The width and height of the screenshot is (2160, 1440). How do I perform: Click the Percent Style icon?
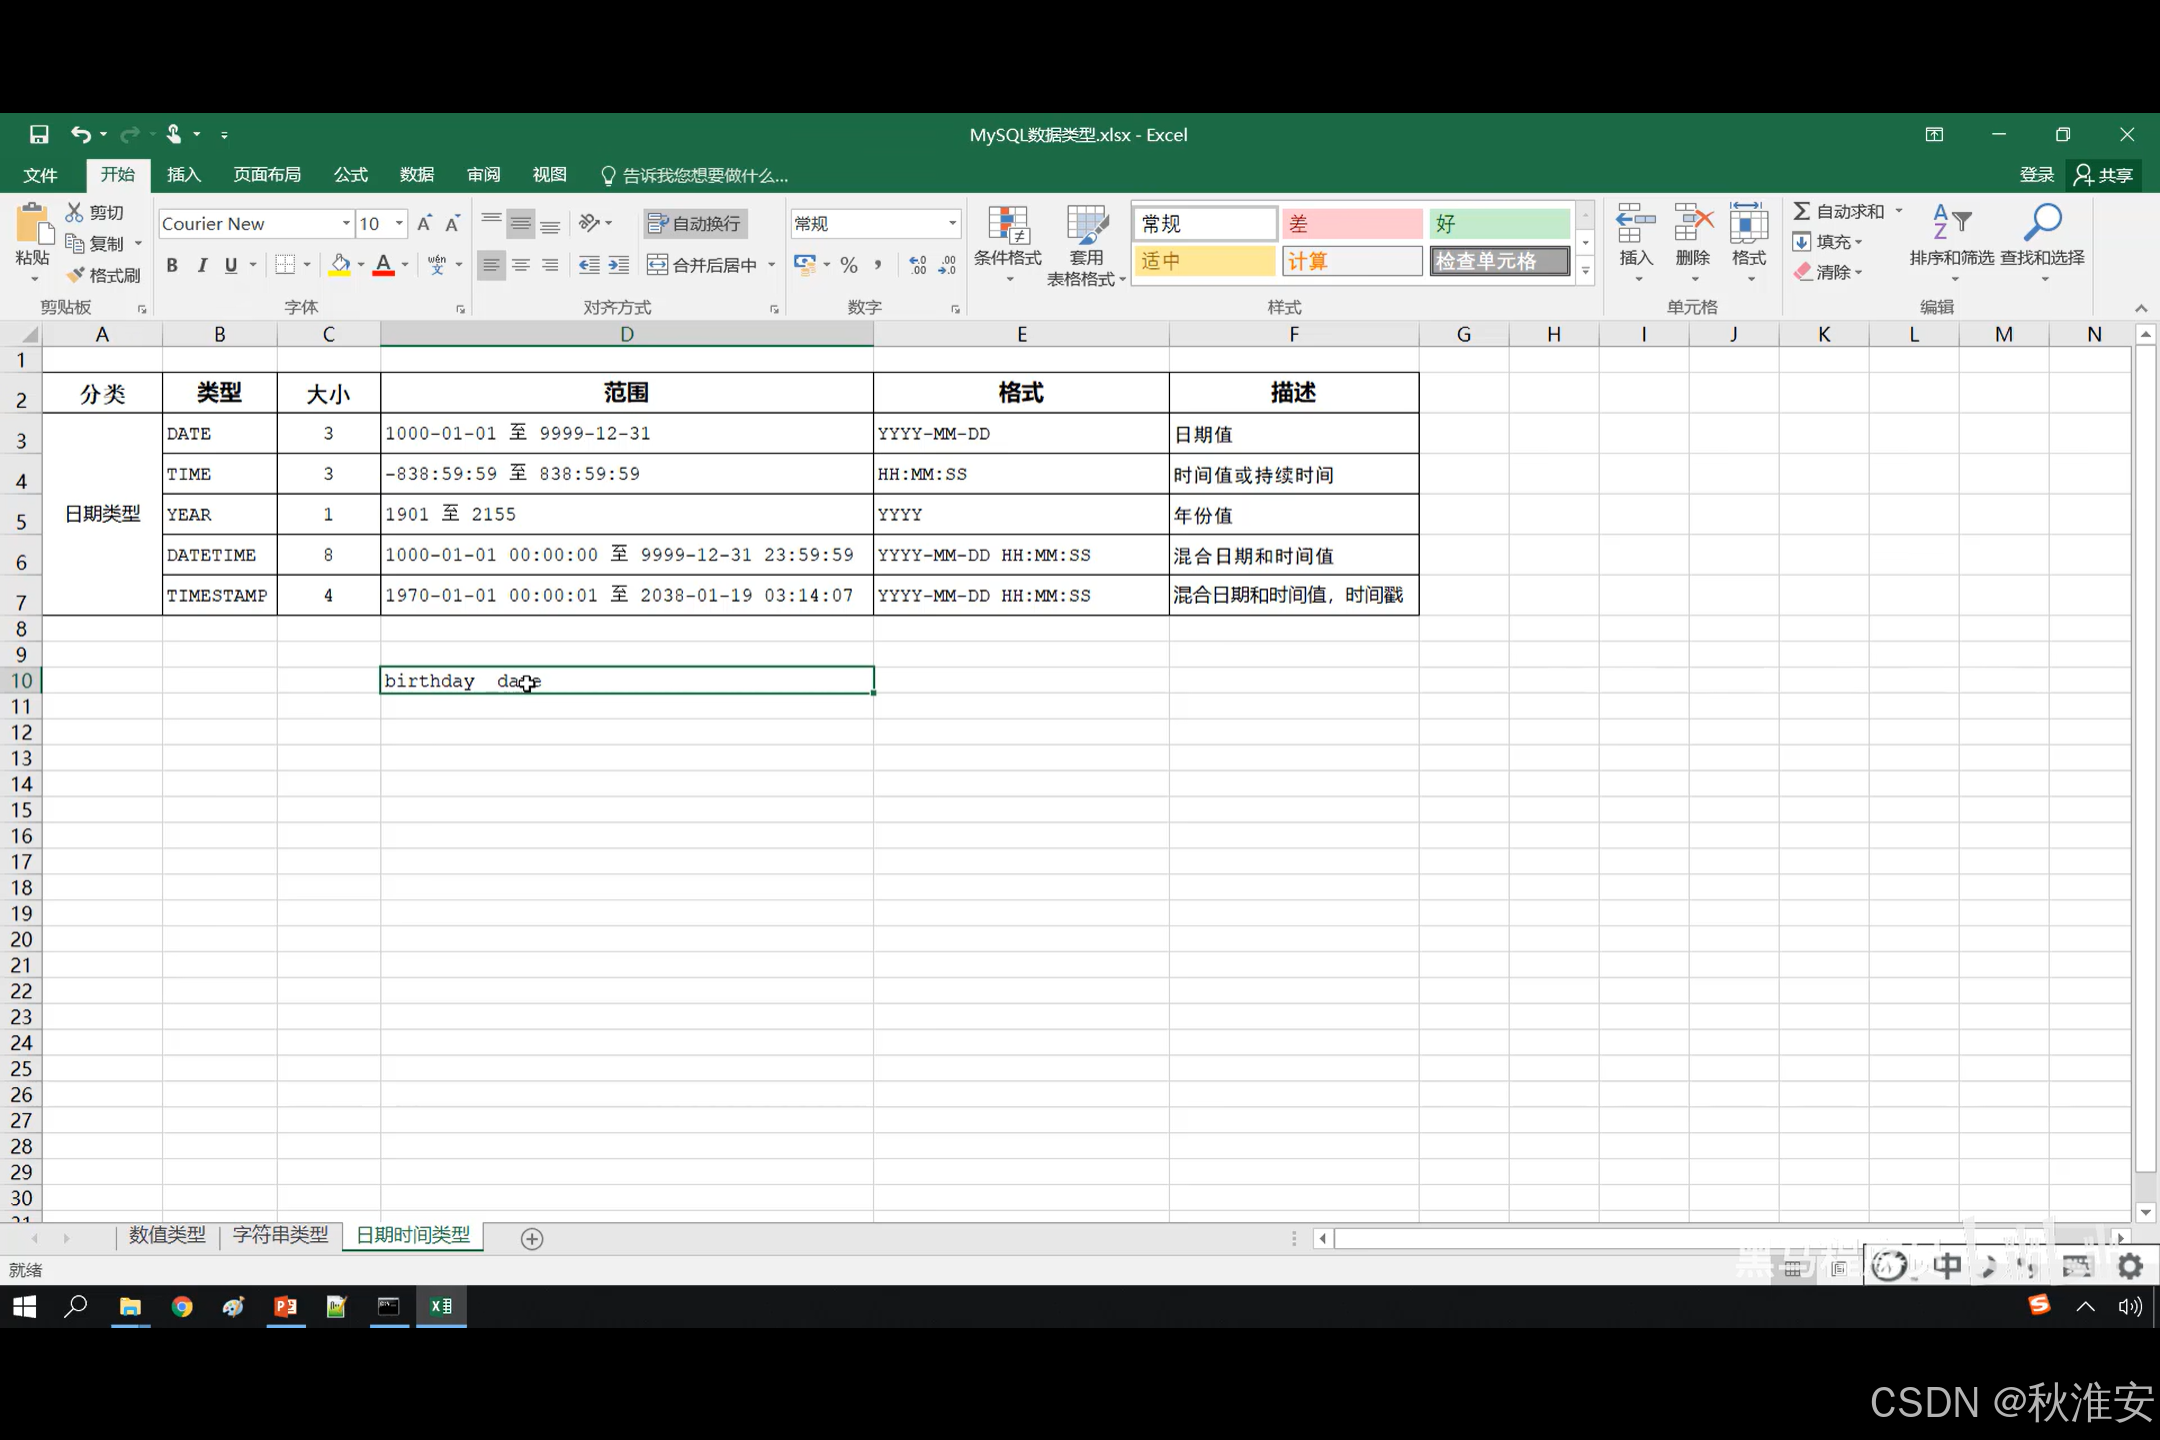click(849, 265)
